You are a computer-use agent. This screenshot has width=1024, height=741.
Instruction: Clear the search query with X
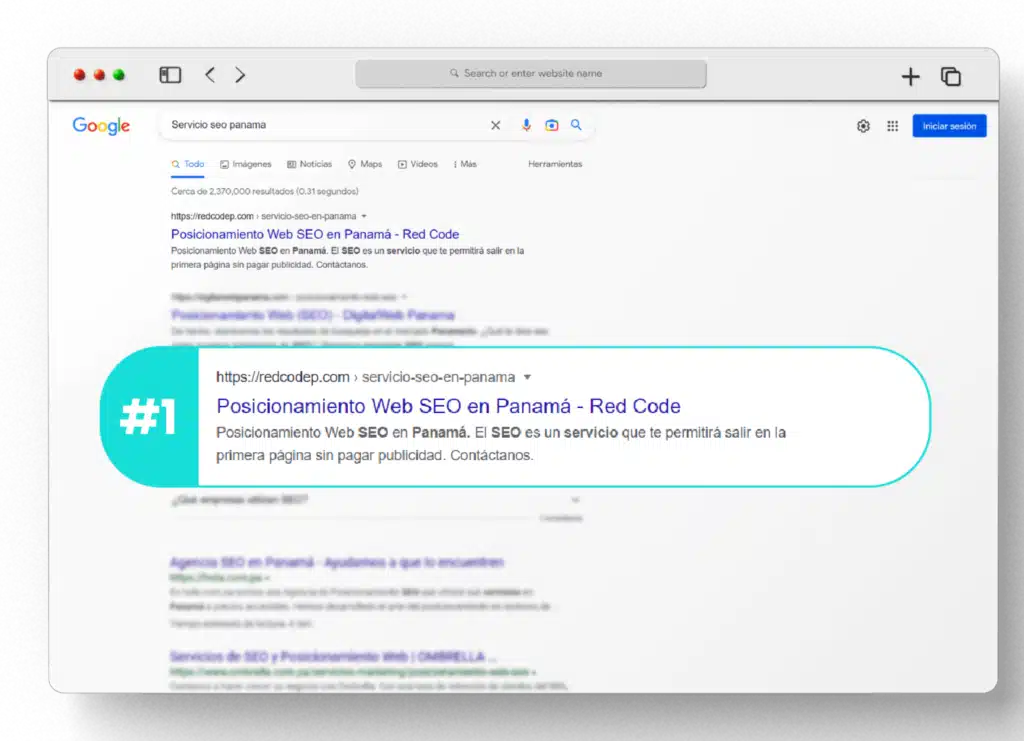(x=496, y=125)
